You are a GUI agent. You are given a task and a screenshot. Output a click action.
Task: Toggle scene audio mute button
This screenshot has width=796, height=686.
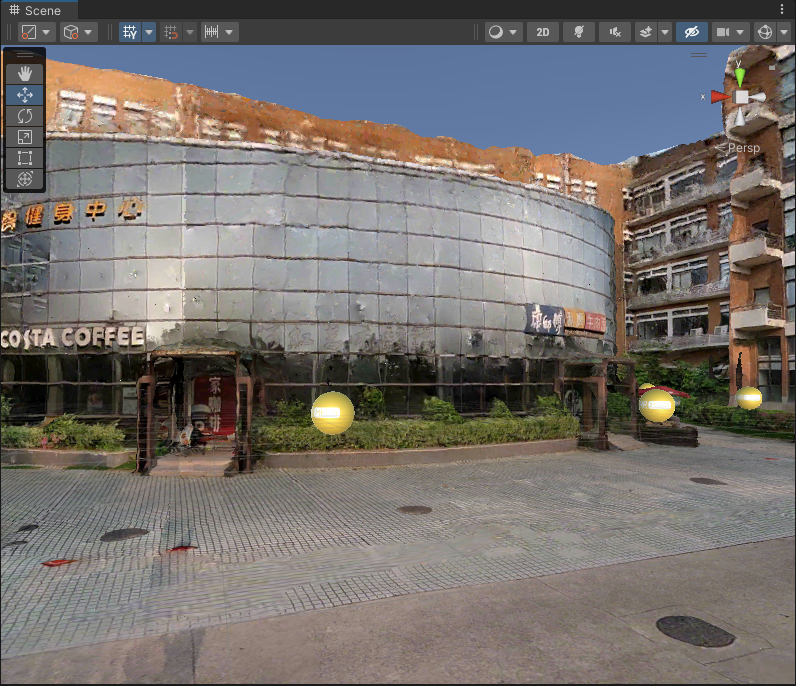pos(614,32)
